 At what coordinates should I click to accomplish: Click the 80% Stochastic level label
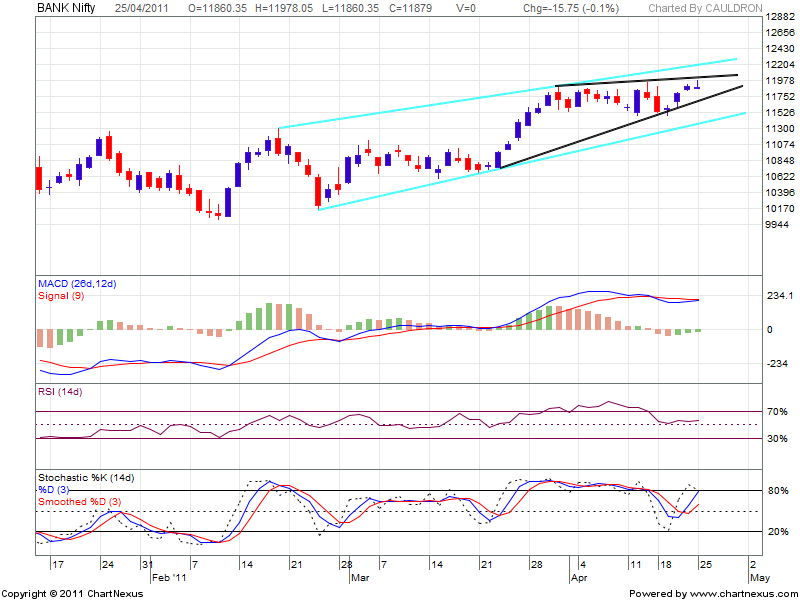(x=776, y=491)
